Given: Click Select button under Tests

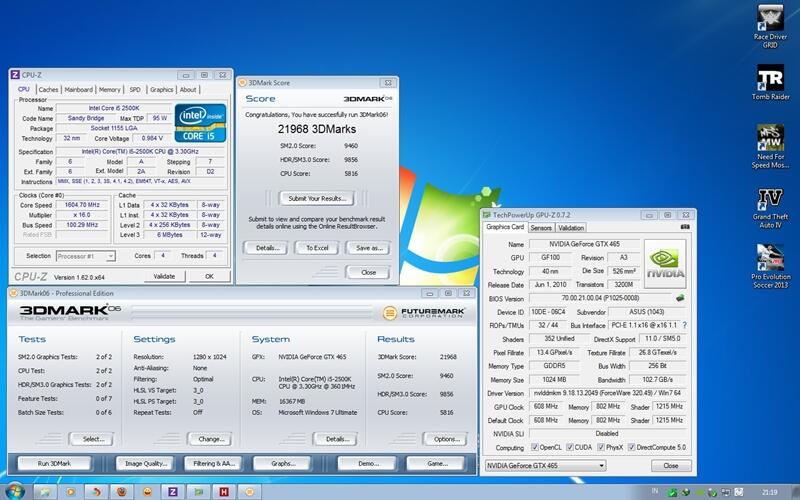Looking at the screenshot, I should point(92,439).
